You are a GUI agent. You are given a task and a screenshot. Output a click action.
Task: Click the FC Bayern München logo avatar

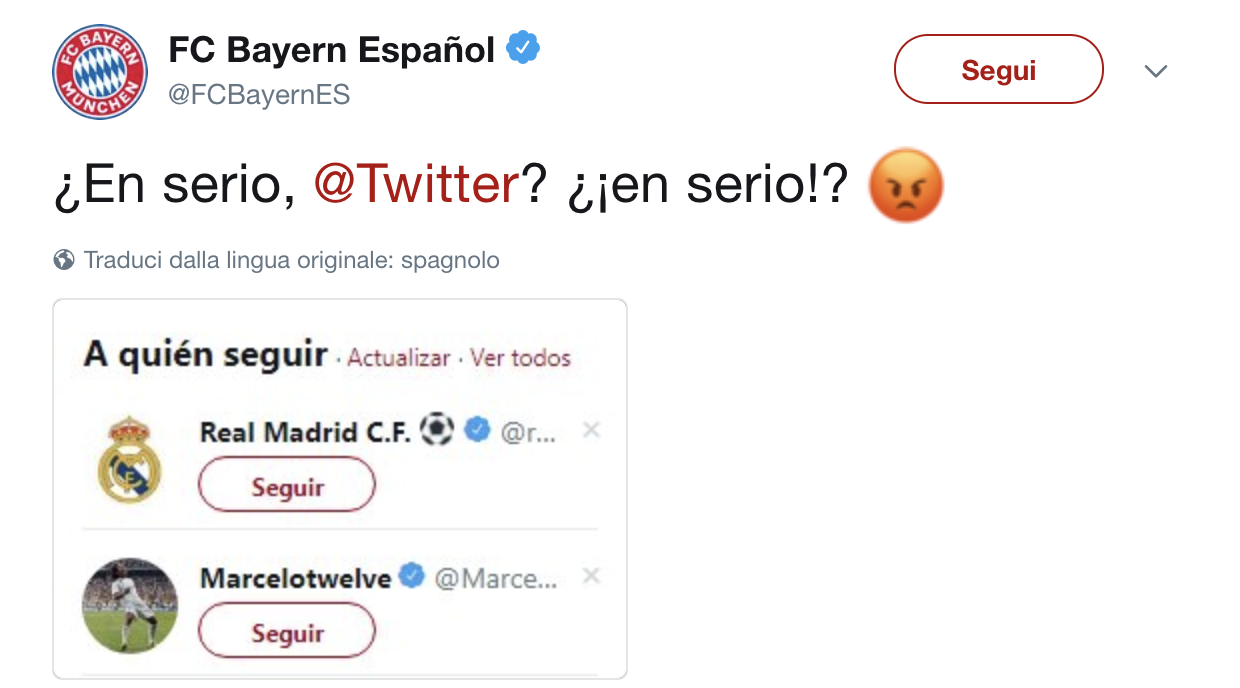(x=100, y=72)
